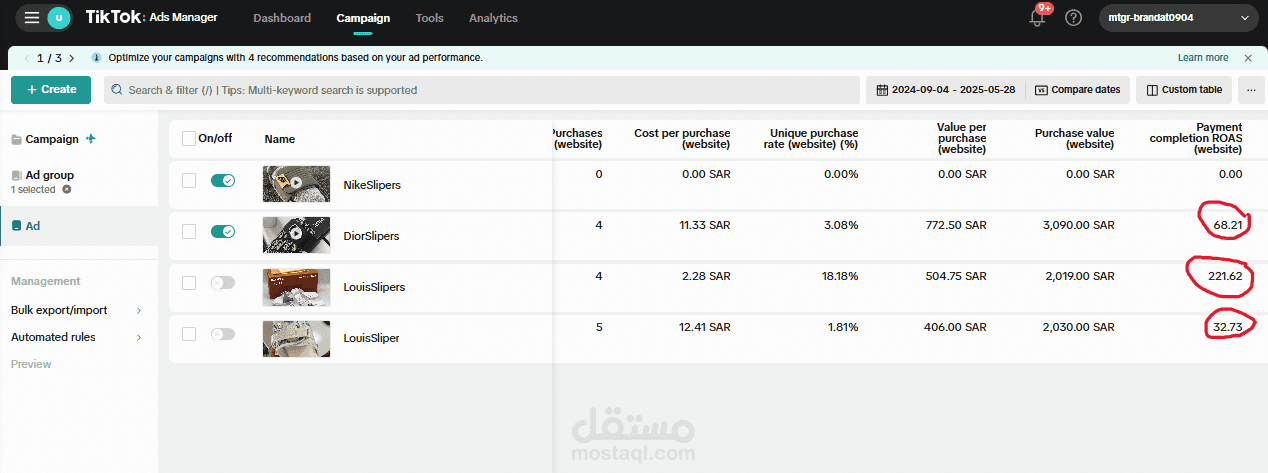Open the Tools menu

tap(430, 18)
